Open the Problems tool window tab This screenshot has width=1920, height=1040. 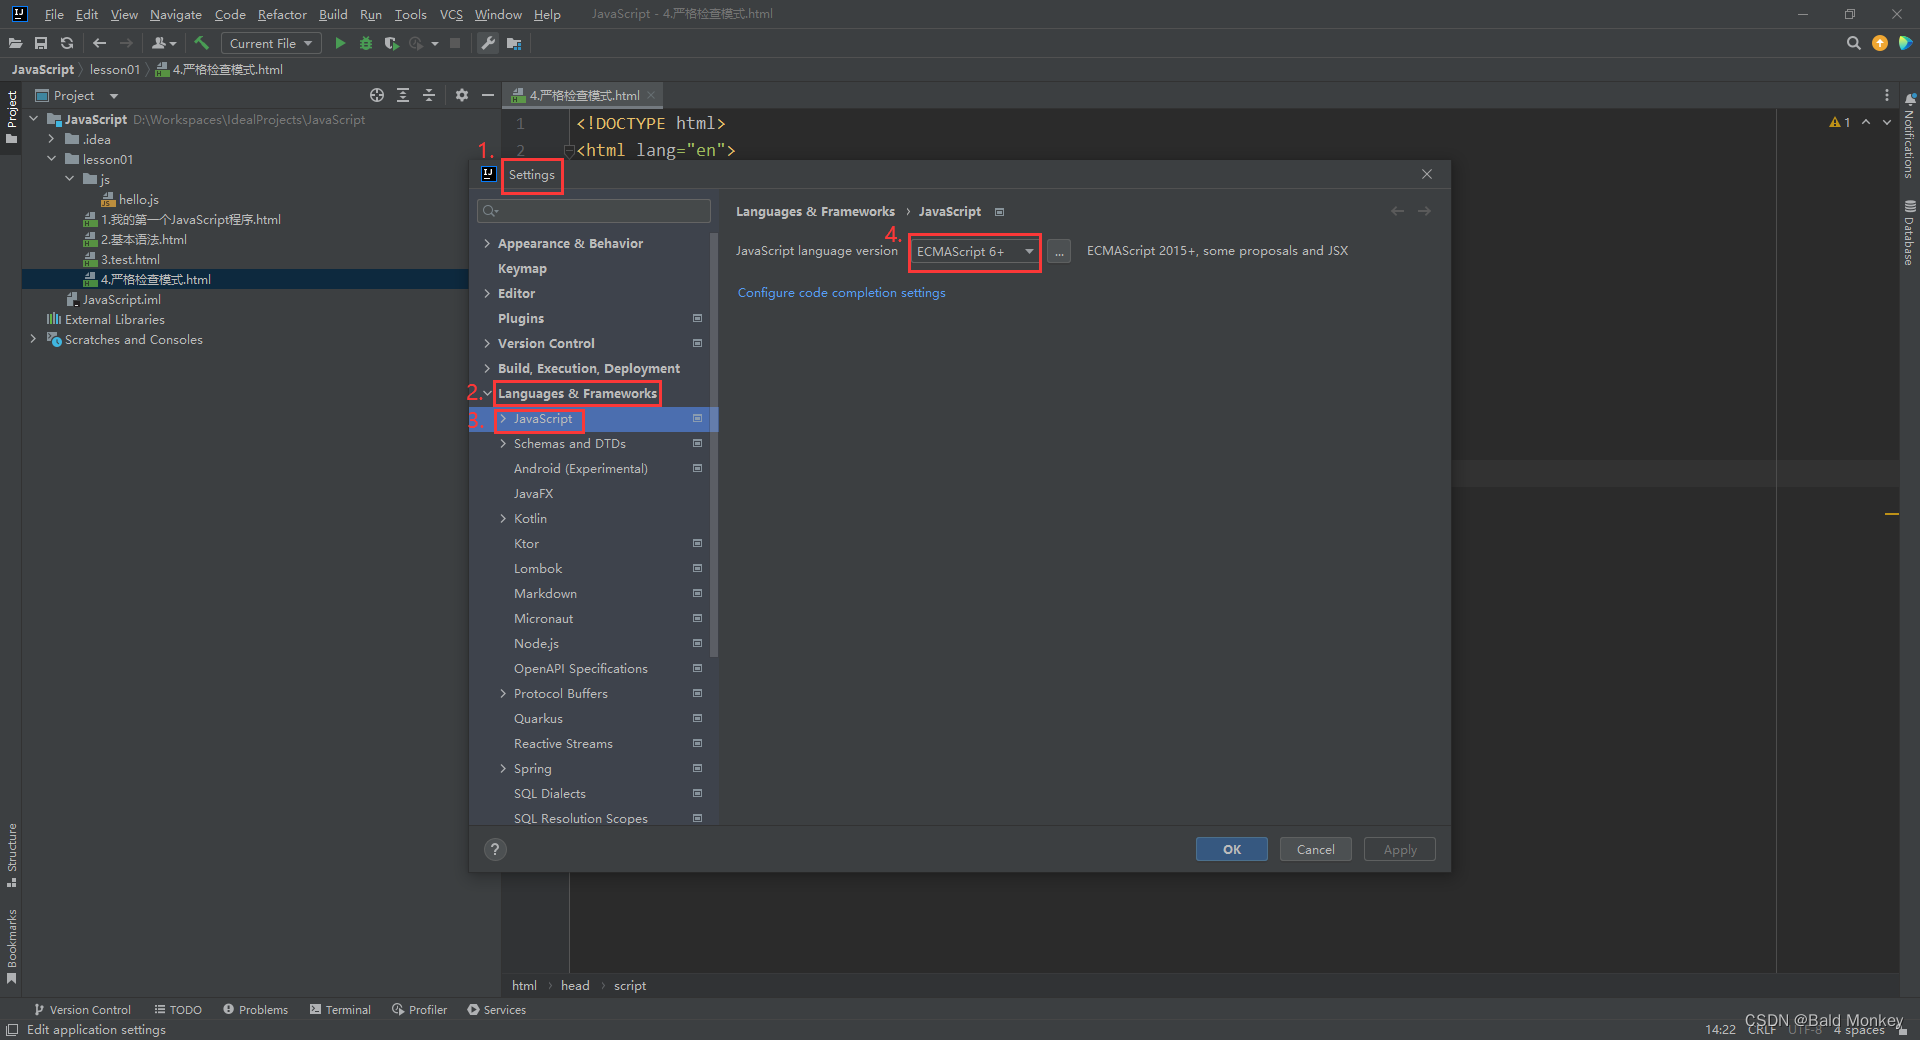coord(255,1009)
